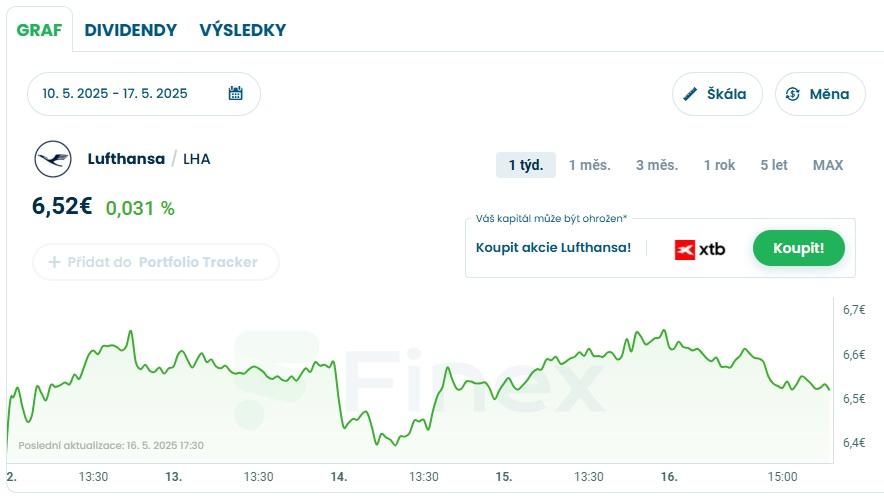Click the xtb broker logo
The width and height of the screenshot is (884, 498).
[x=700, y=249]
